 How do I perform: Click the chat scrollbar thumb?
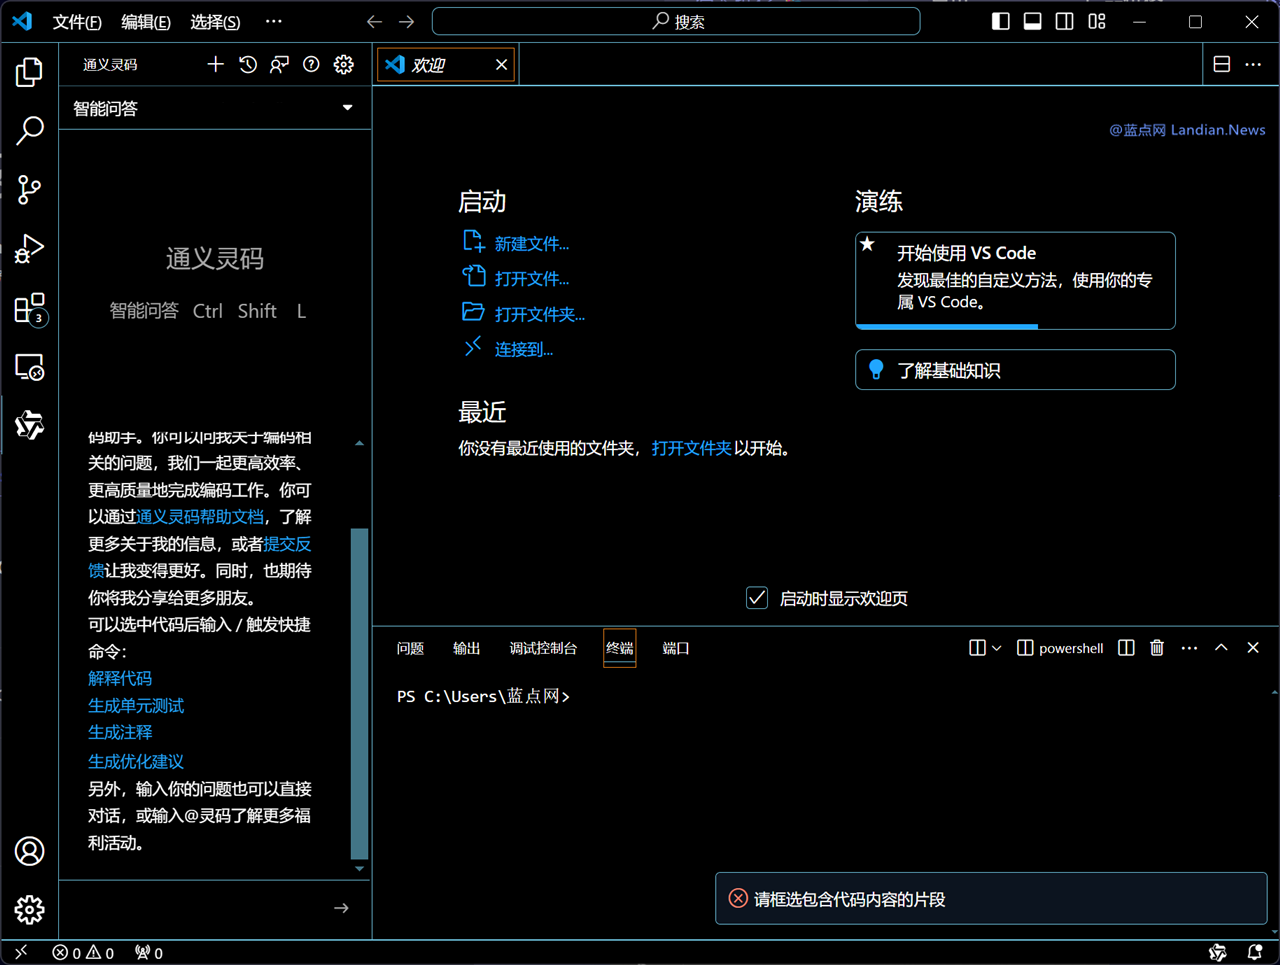point(359,693)
